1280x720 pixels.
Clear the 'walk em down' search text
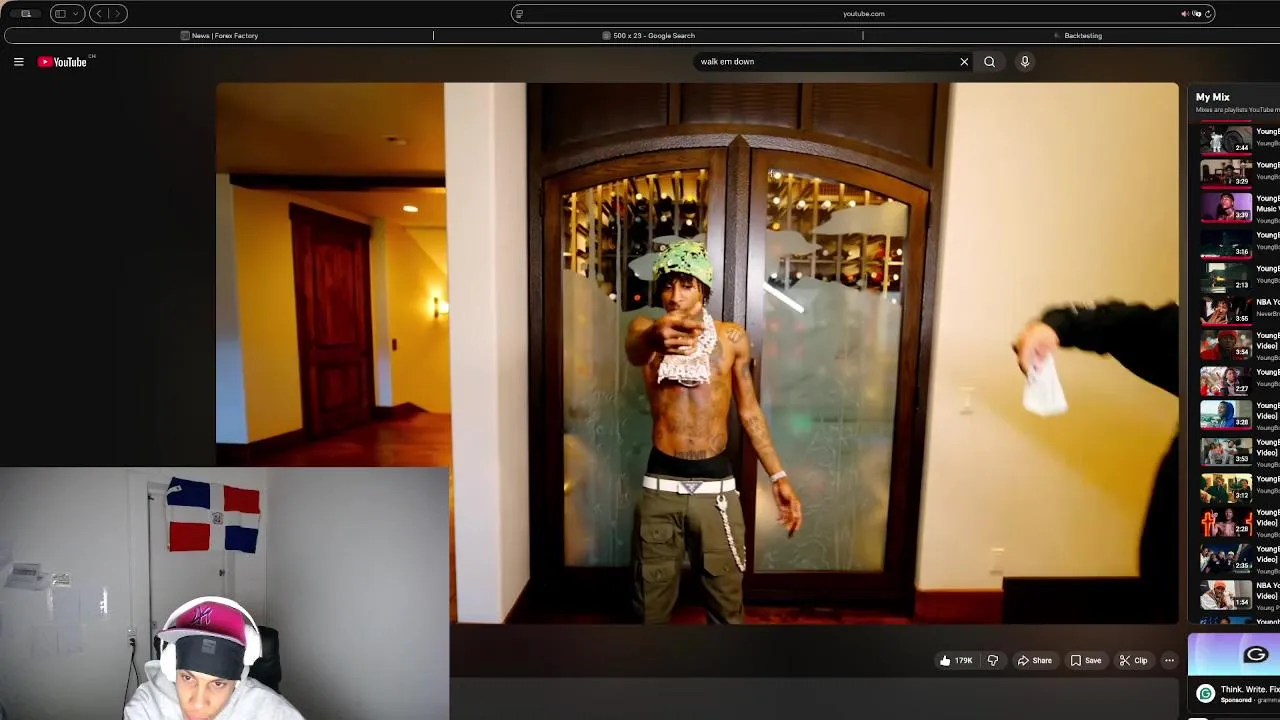pos(964,62)
